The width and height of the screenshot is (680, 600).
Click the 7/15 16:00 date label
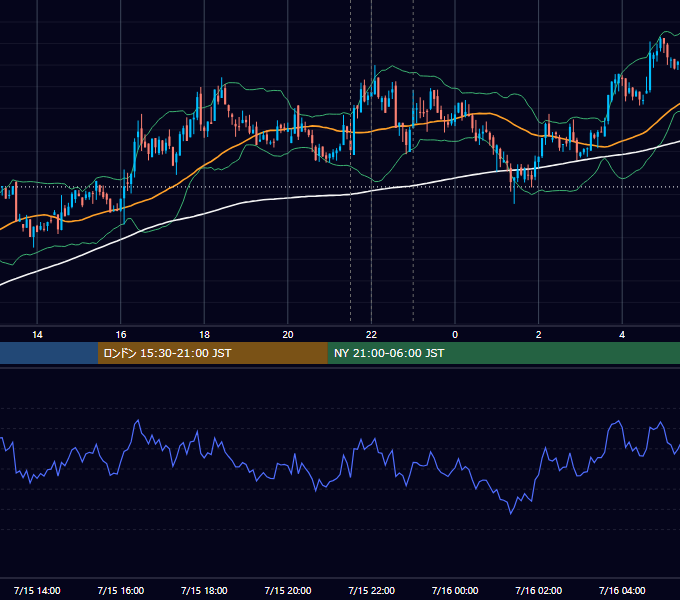tap(121, 590)
